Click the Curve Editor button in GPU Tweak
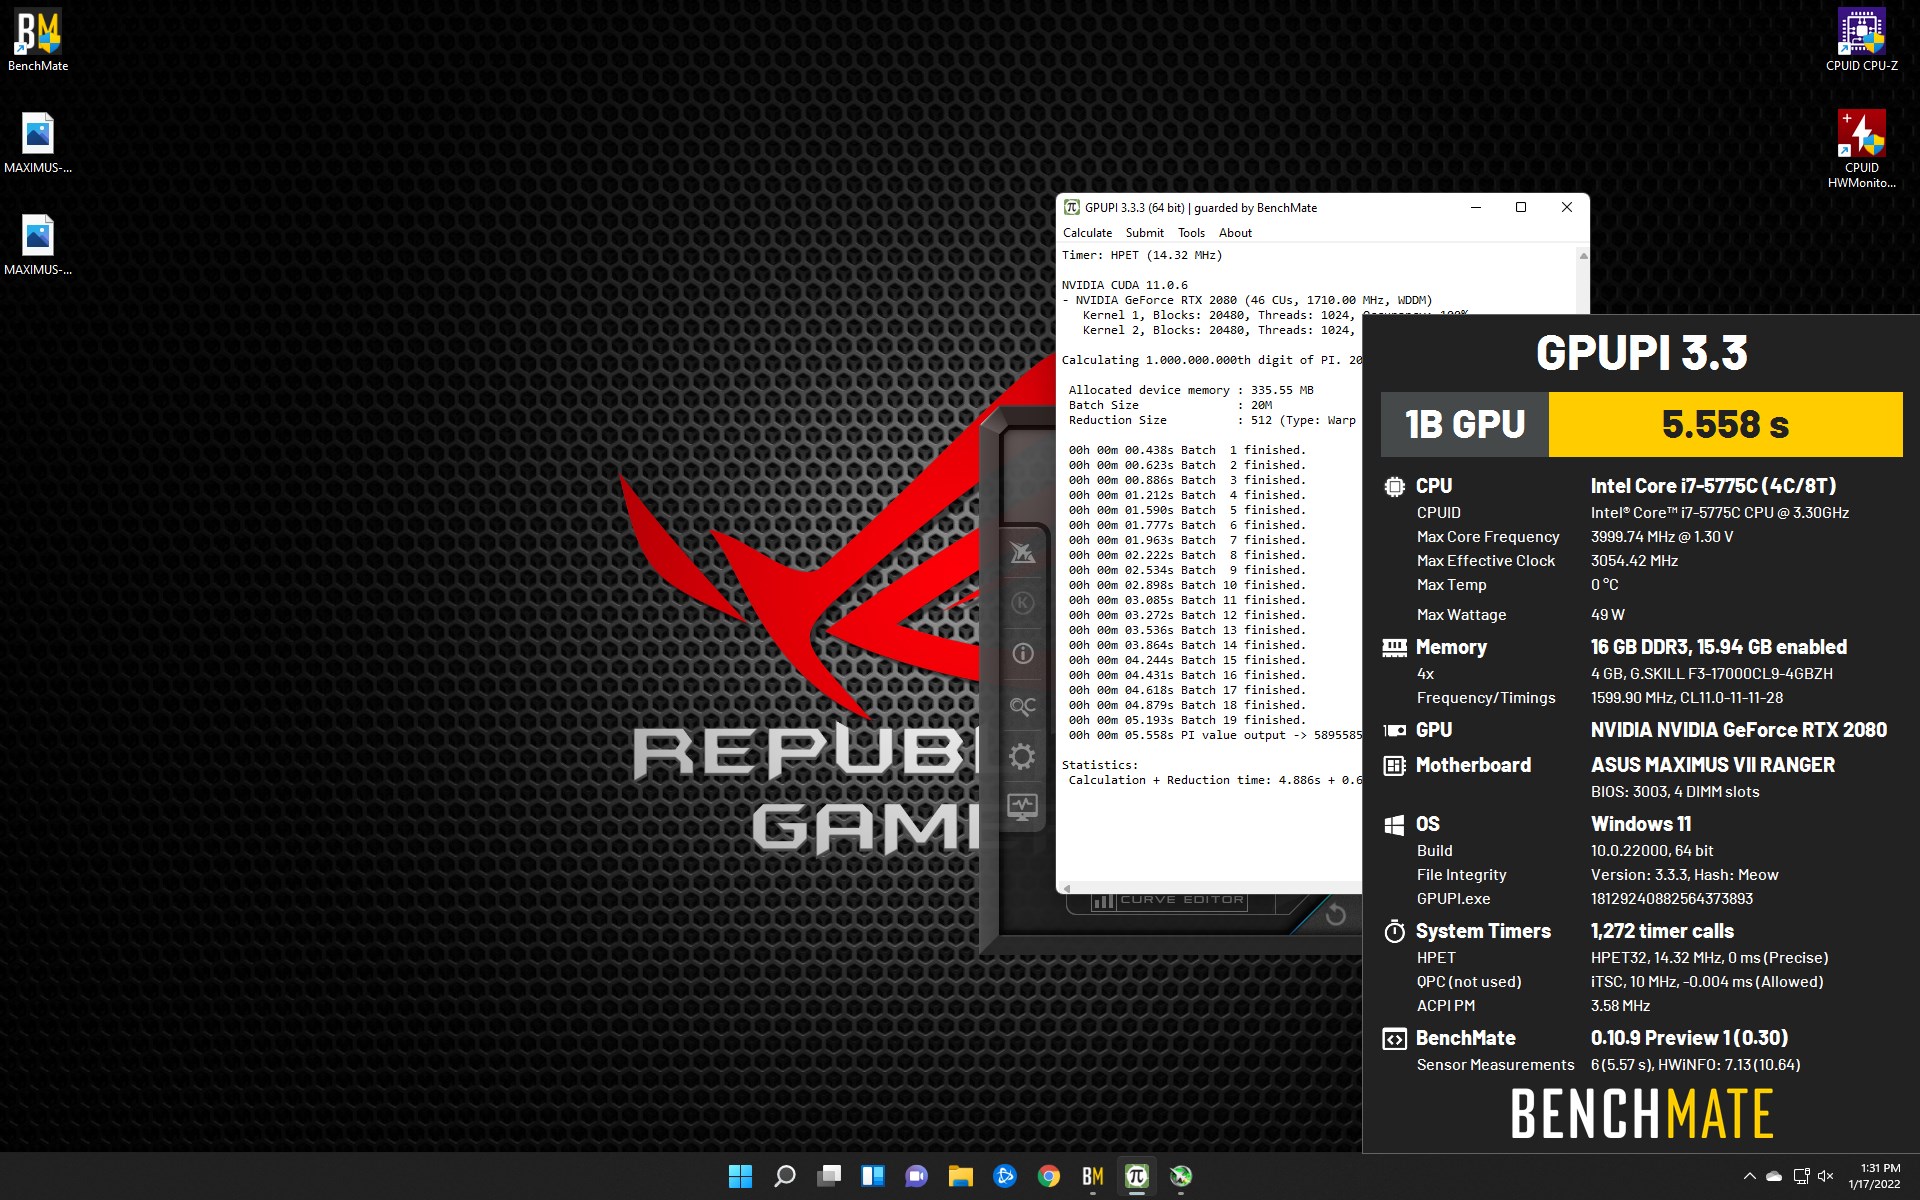 coord(1170,900)
